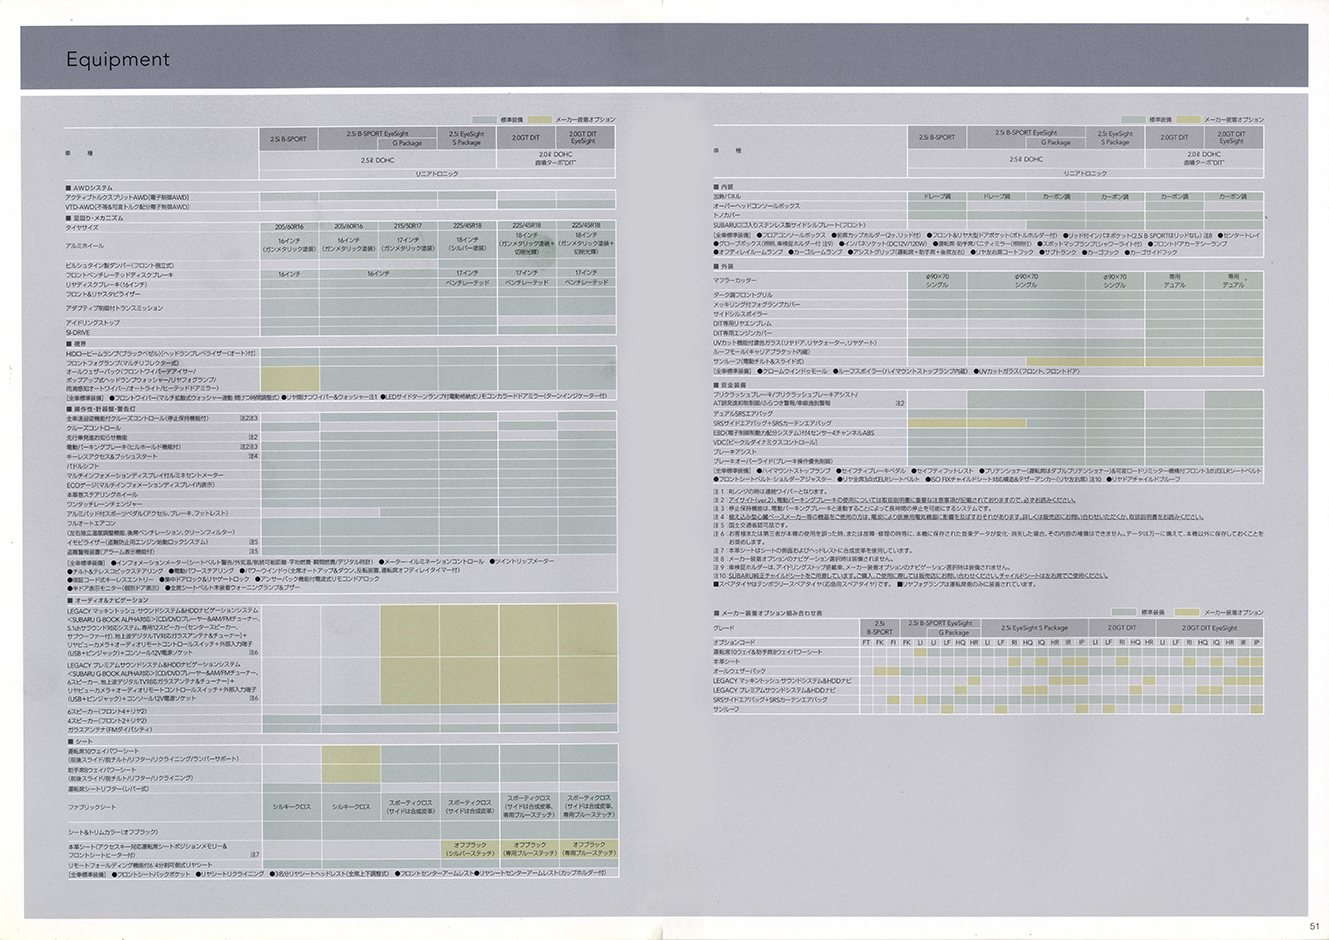This screenshot has height=940, width=1329.
Task: Click the green 標準装備 swatch in the combination table legend
Action: pos(1124,612)
